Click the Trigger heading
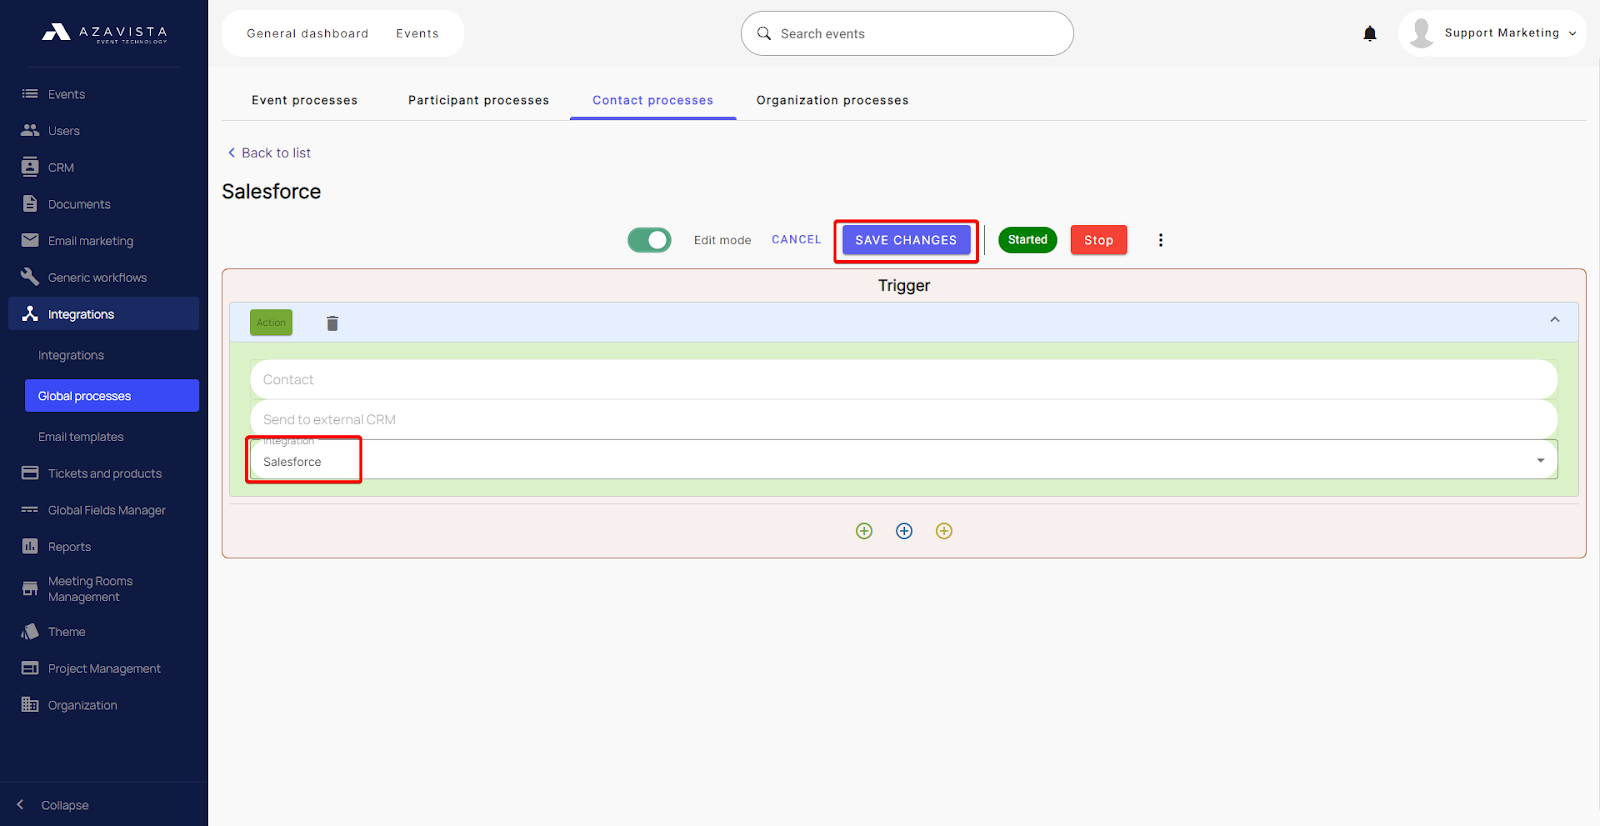This screenshot has height=826, width=1600. [x=904, y=286]
